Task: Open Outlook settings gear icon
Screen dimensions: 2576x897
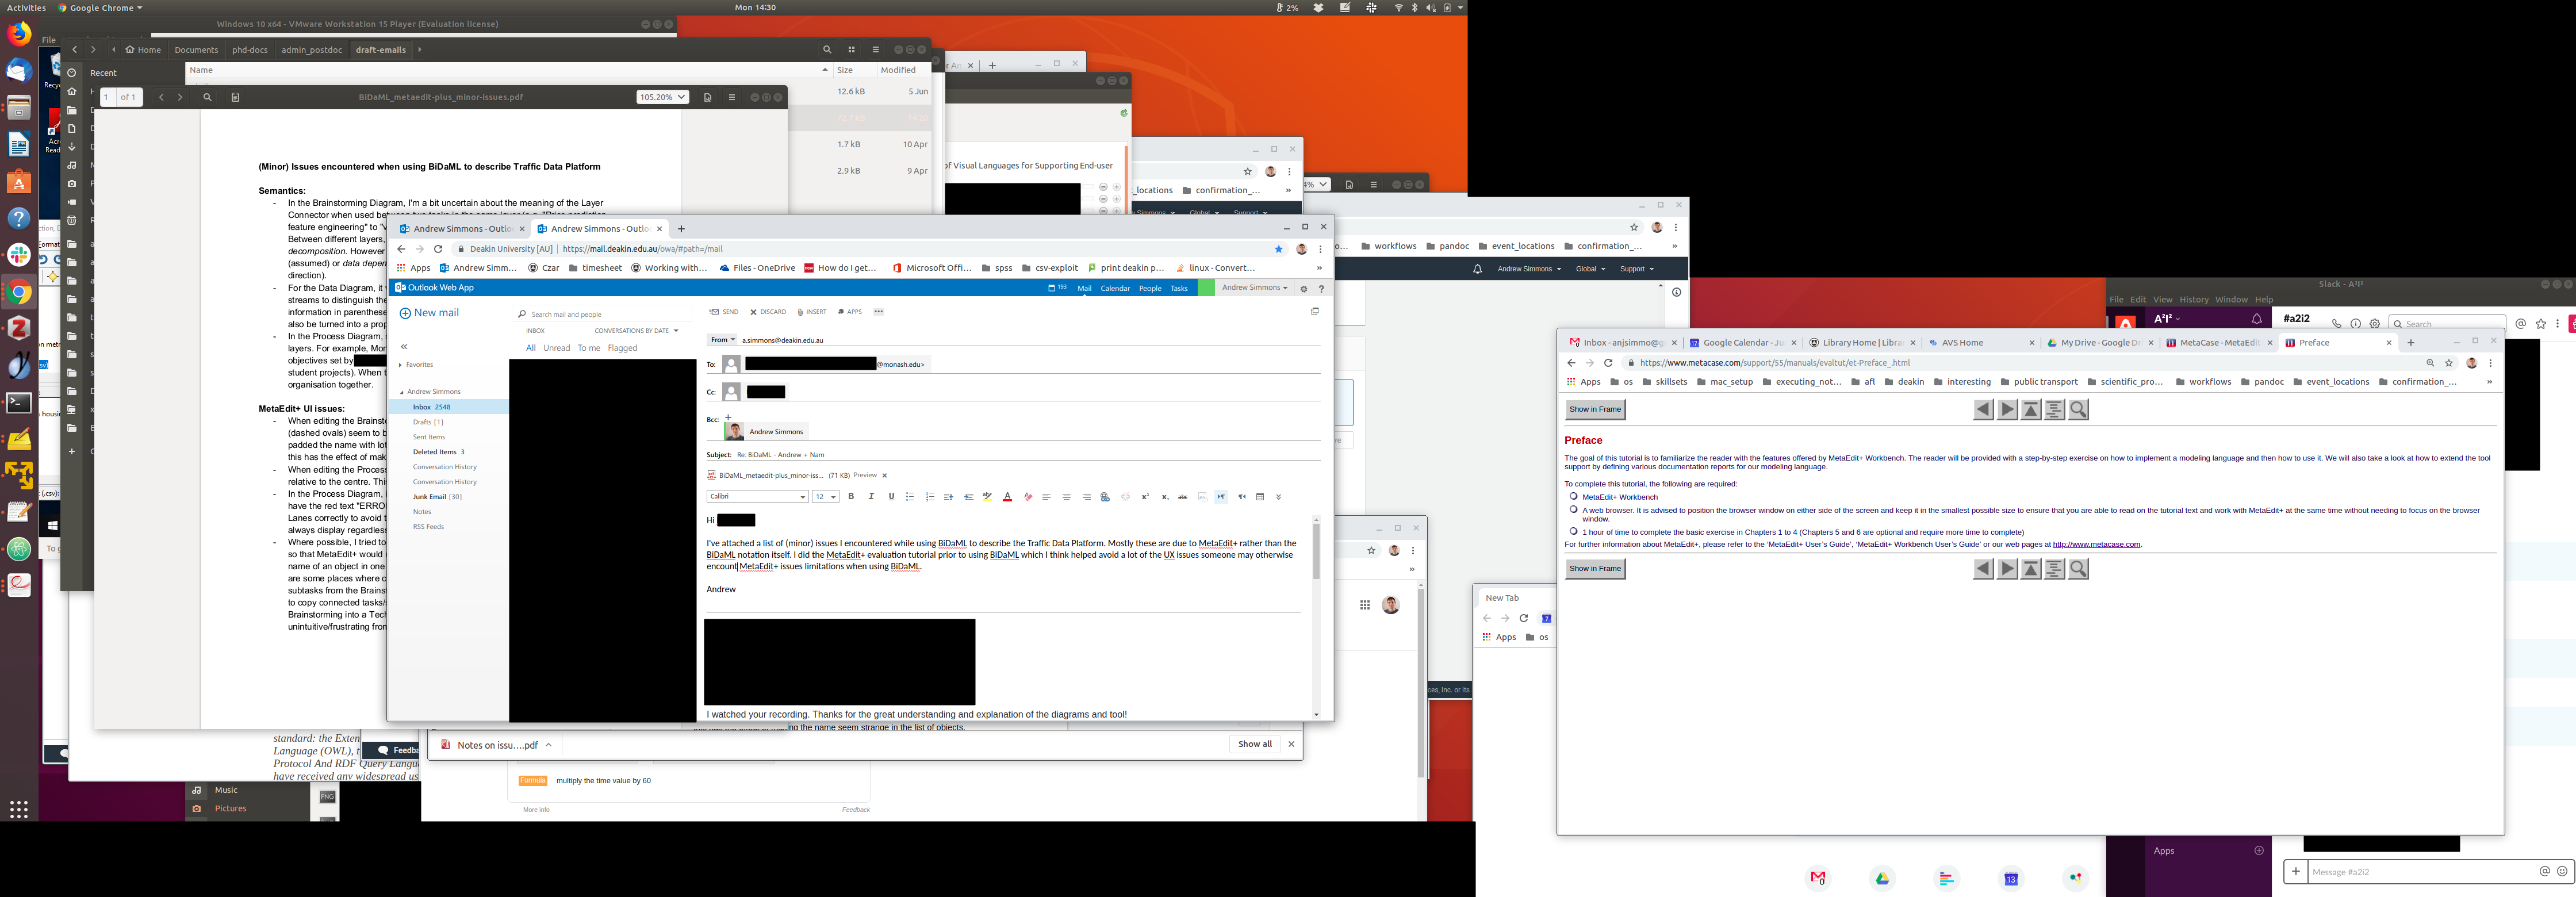Action: [1303, 289]
